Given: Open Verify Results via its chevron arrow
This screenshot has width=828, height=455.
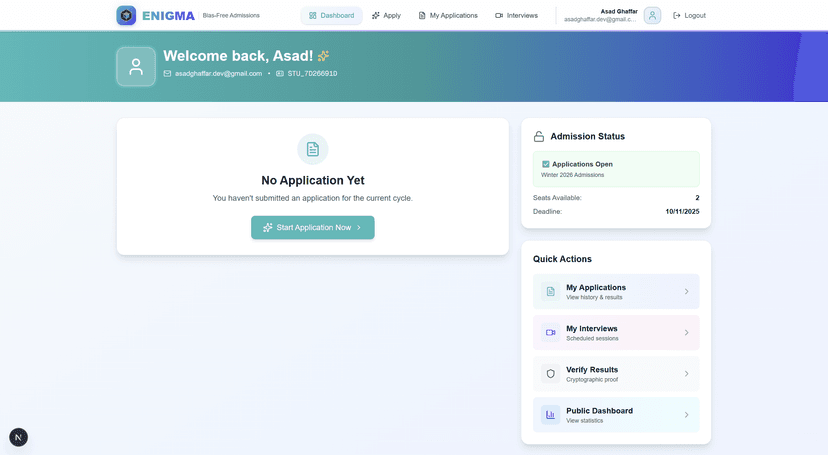Looking at the screenshot, I should point(686,373).
